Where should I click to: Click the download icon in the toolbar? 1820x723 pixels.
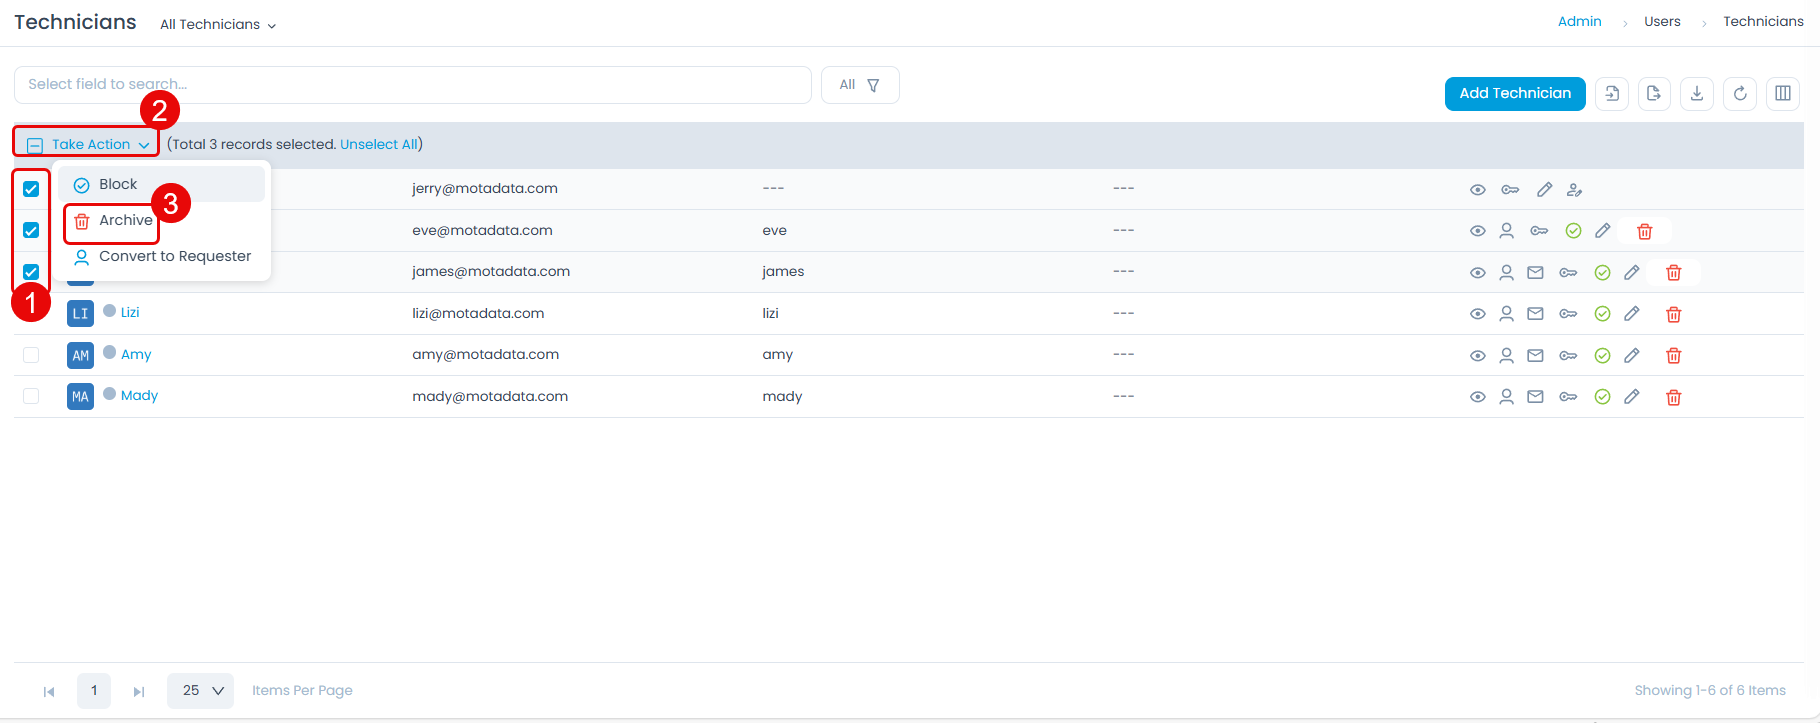[x=1696, y=94]
